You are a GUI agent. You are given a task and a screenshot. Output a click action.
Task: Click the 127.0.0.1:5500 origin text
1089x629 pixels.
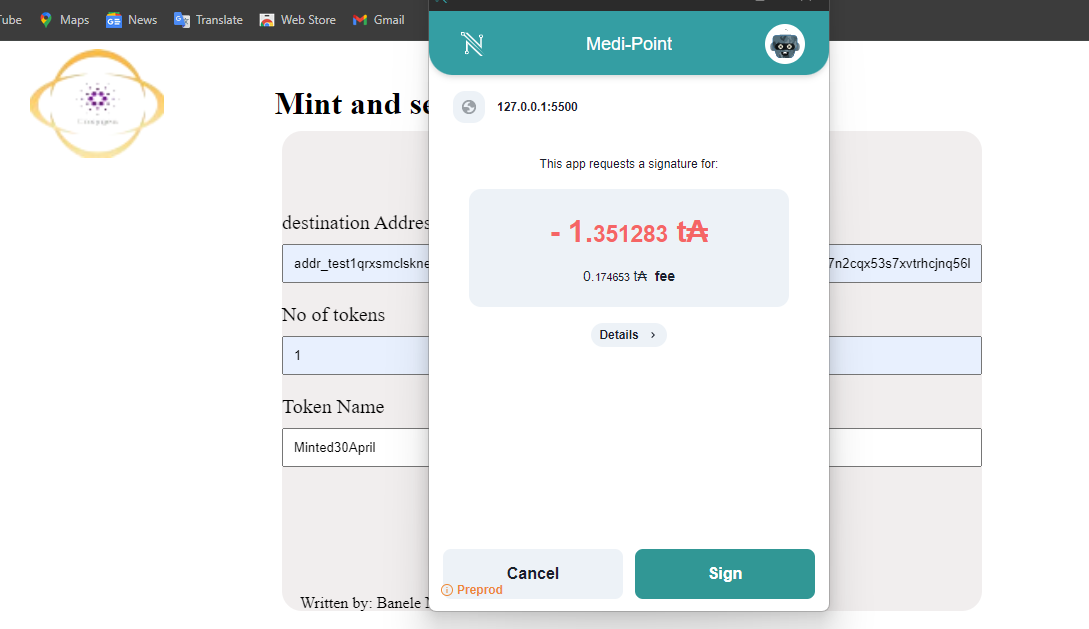pos(537,107)
